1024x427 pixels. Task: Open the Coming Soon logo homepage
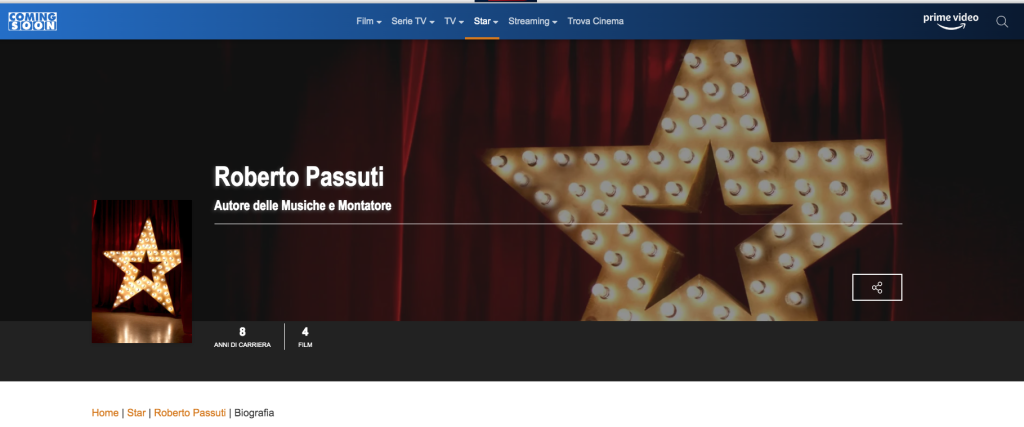[x=33, y=21]
